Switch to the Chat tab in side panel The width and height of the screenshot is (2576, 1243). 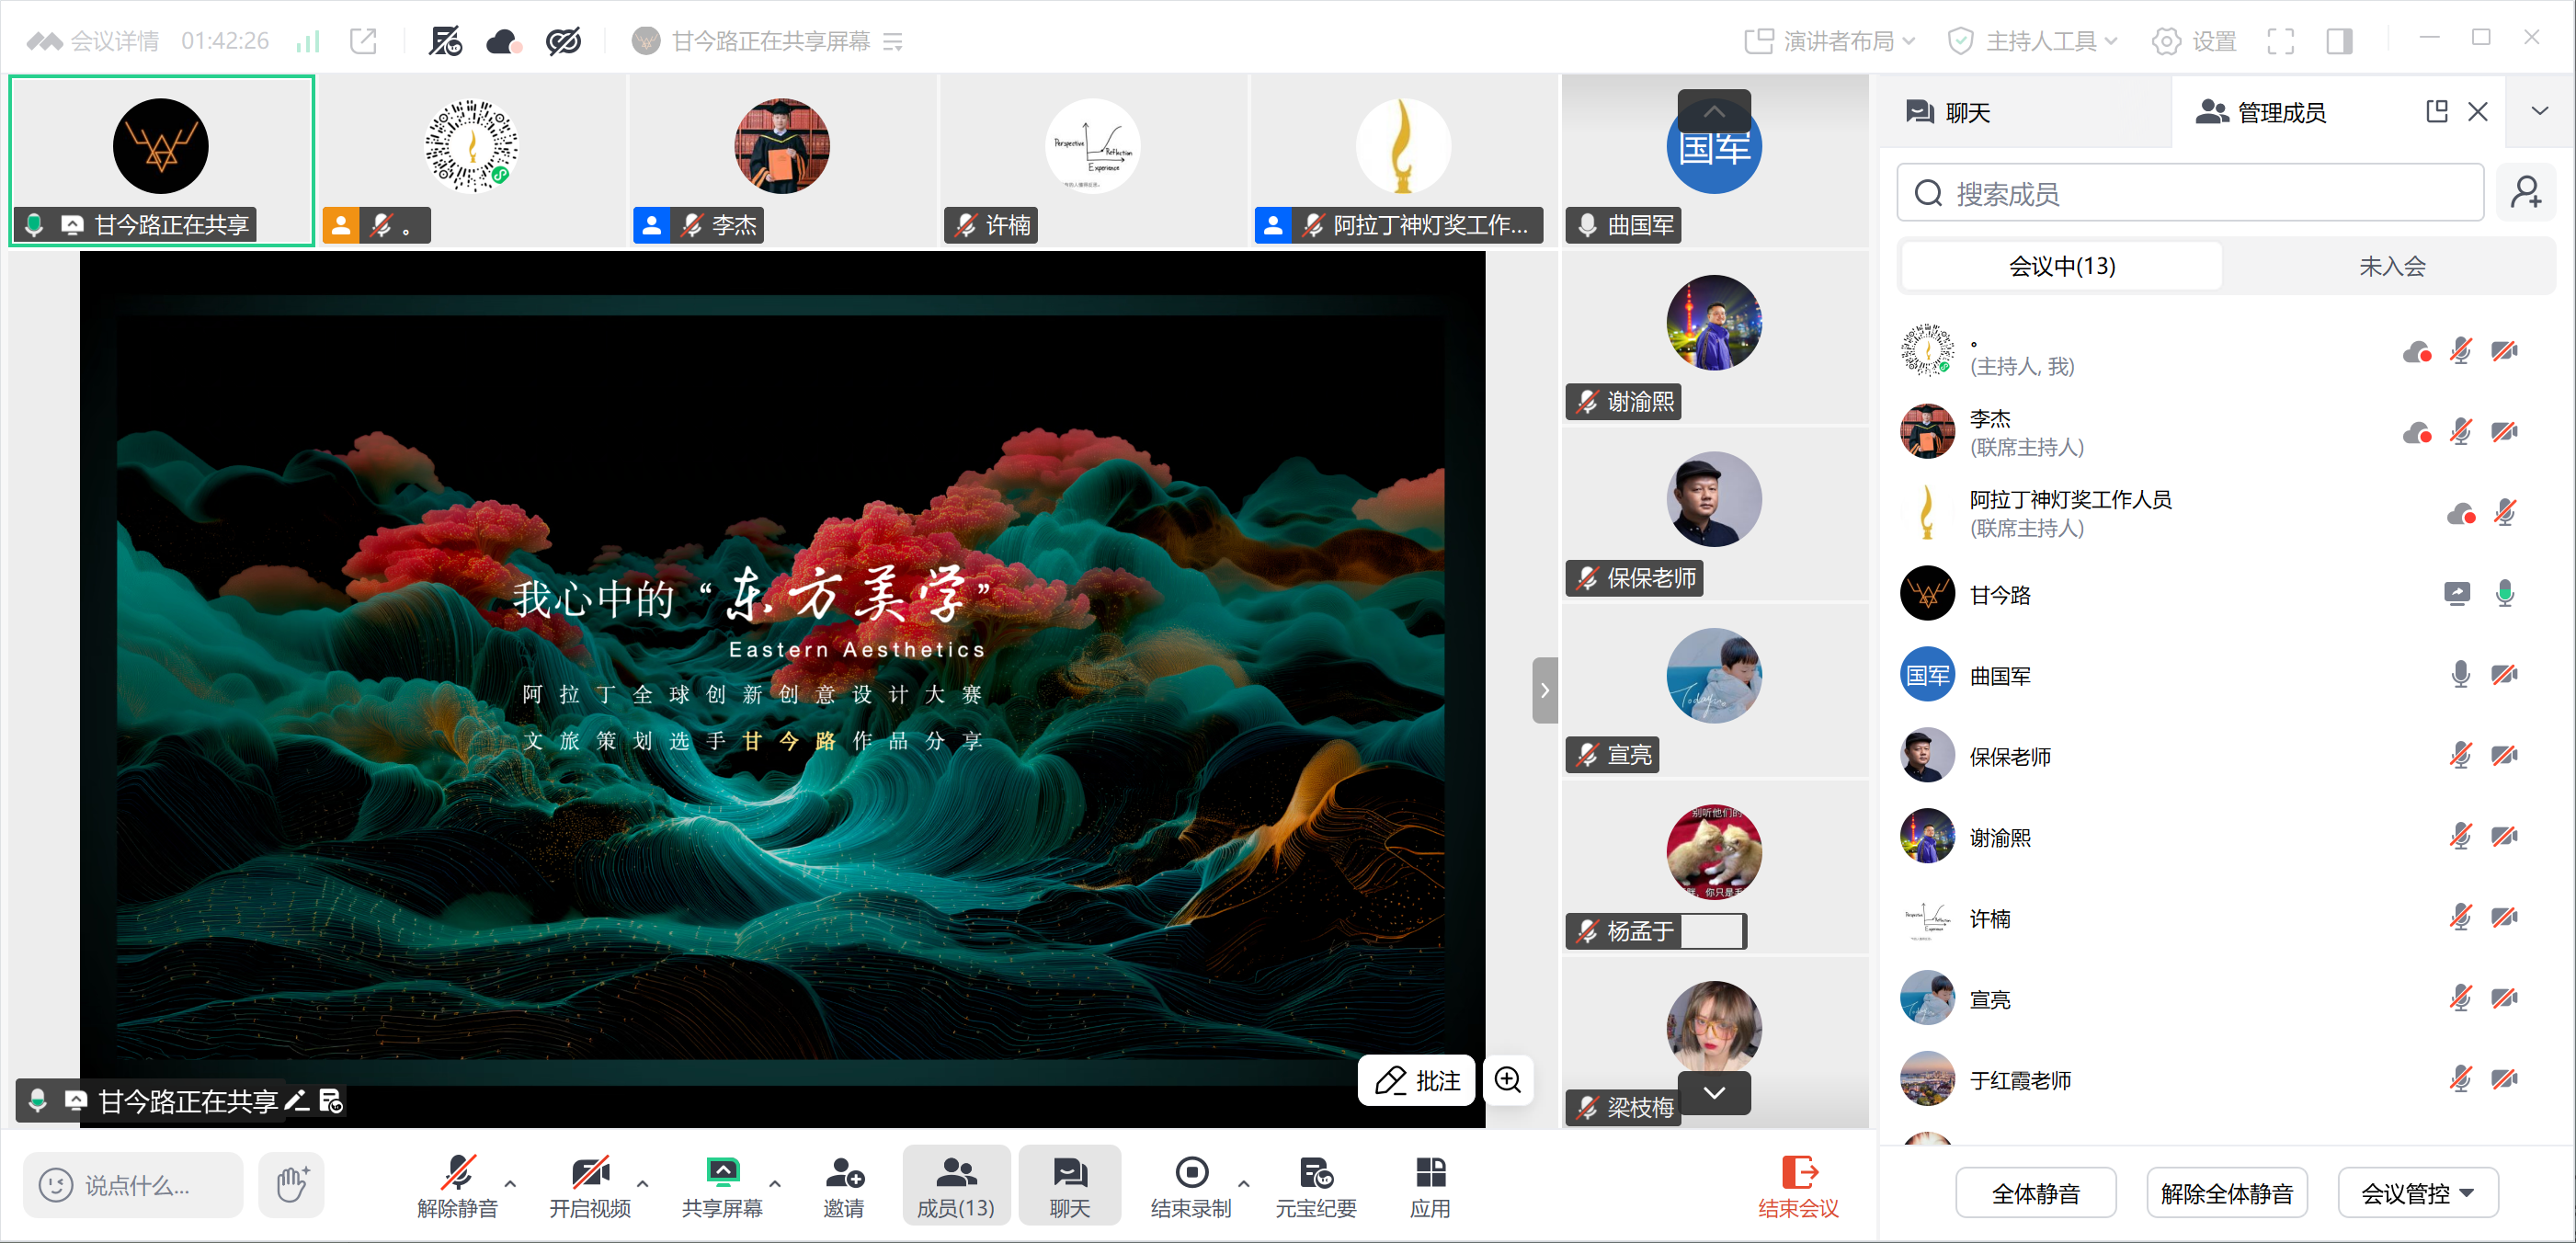coord(1949,112)
